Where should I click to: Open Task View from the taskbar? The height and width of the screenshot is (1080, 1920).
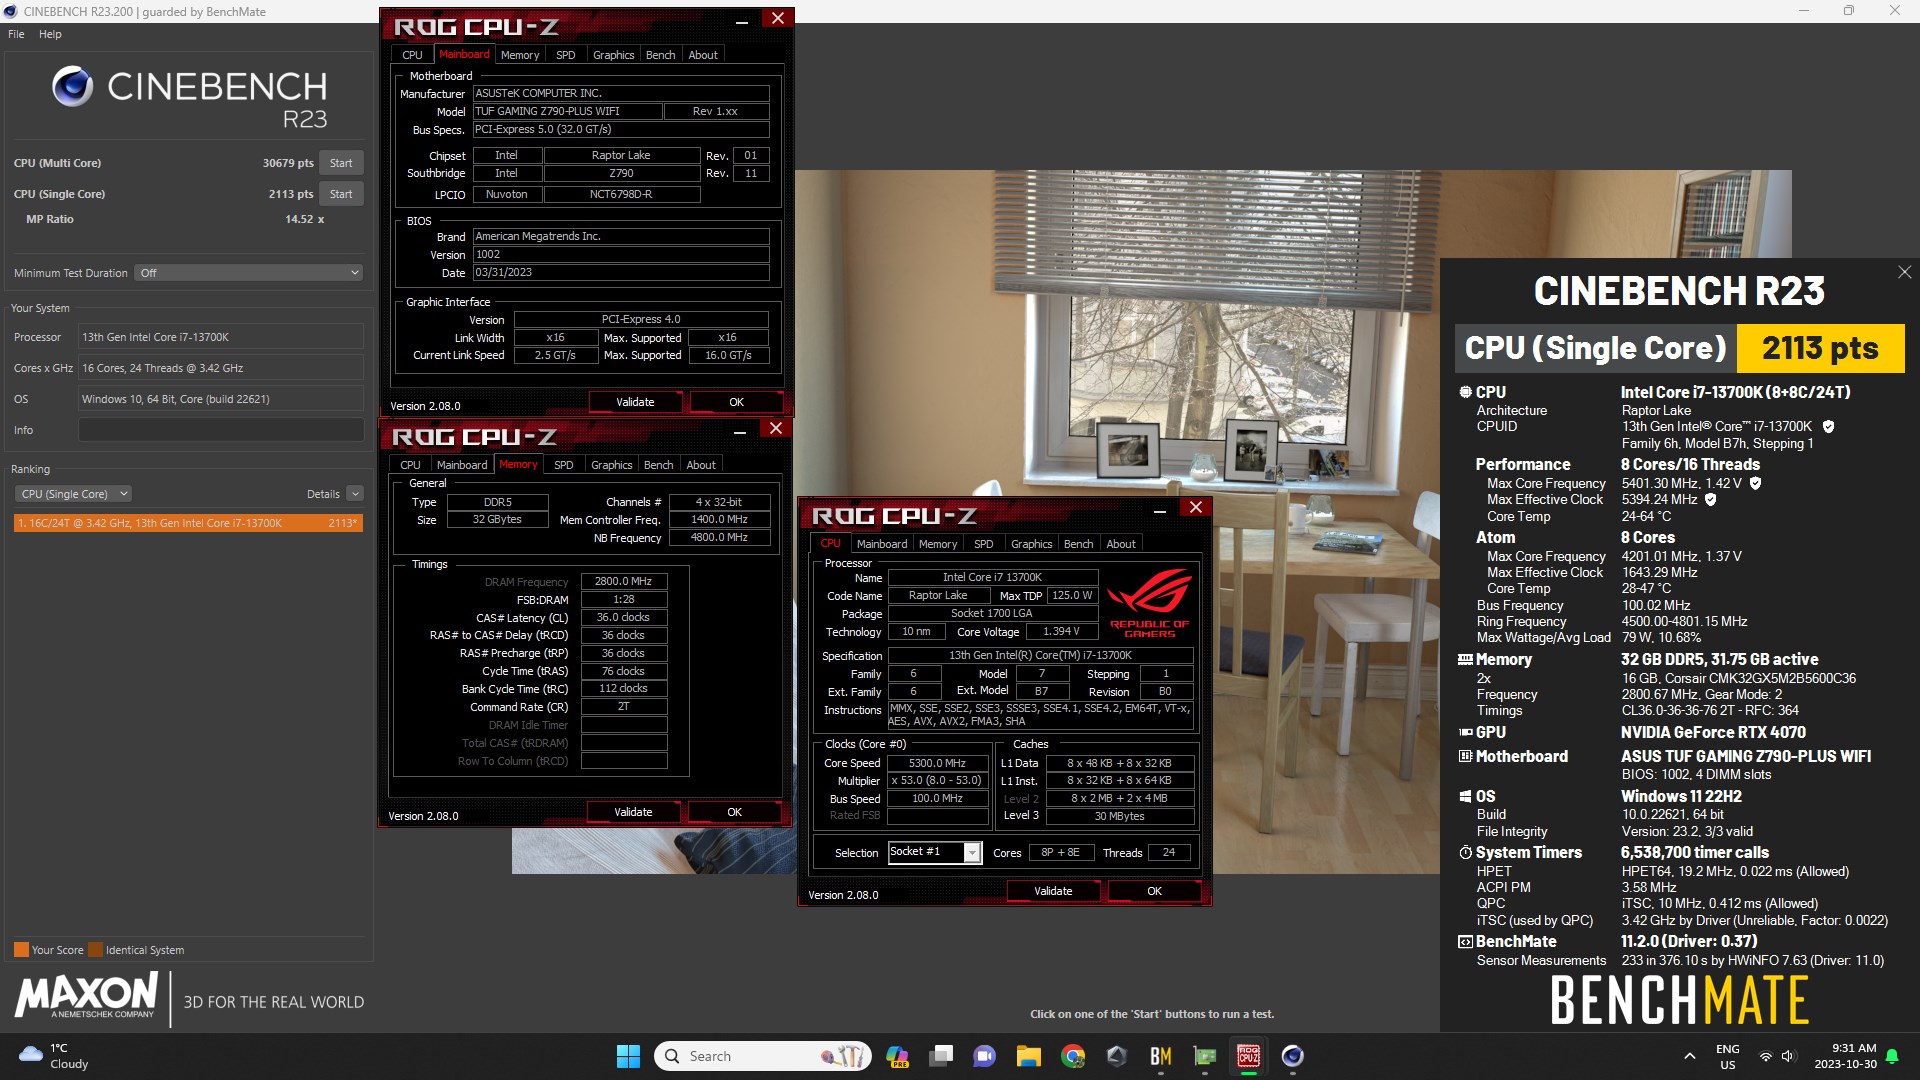coord(941,1056)
